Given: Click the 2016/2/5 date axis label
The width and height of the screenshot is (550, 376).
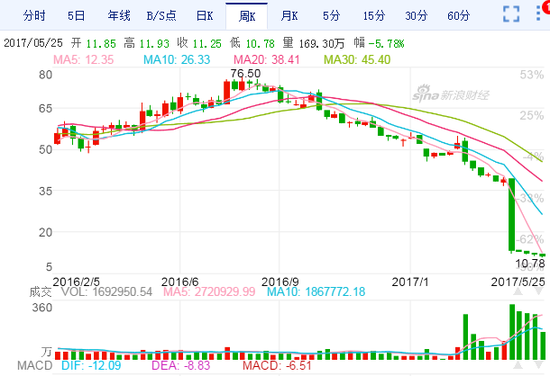Looking at the screenshot, I should pyautogui.click(x=76, y=282).
